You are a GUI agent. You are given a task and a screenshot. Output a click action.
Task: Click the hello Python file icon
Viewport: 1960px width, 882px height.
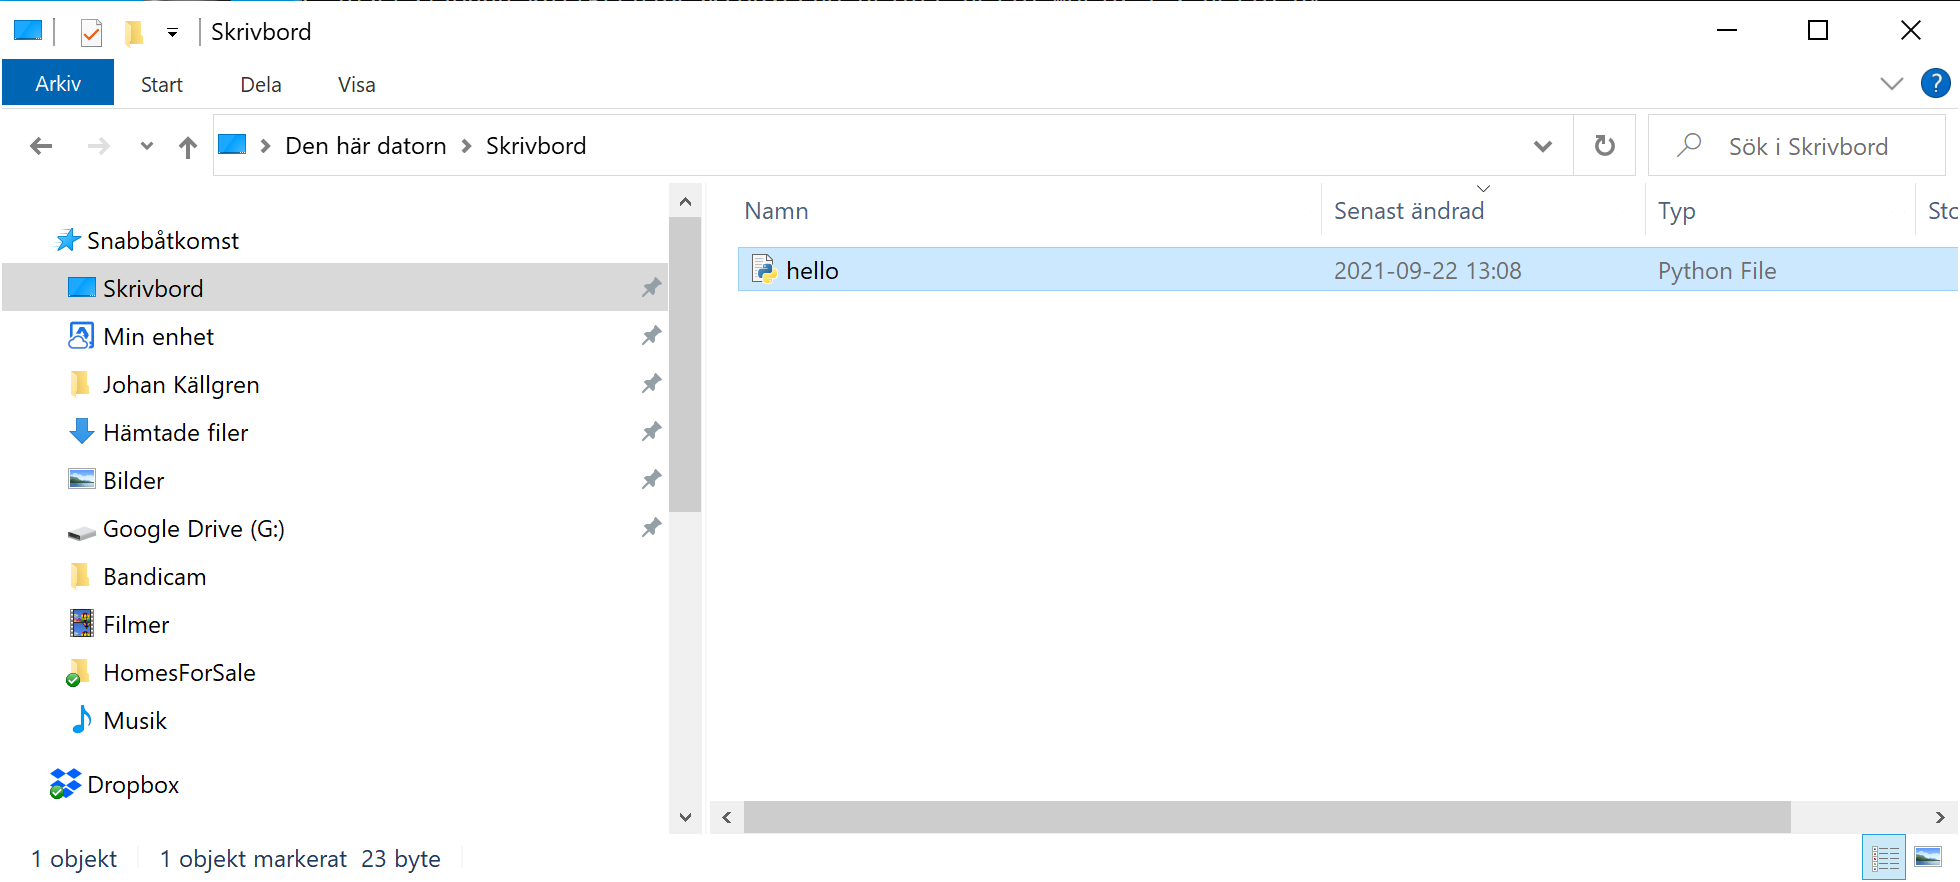coord(764,270)
